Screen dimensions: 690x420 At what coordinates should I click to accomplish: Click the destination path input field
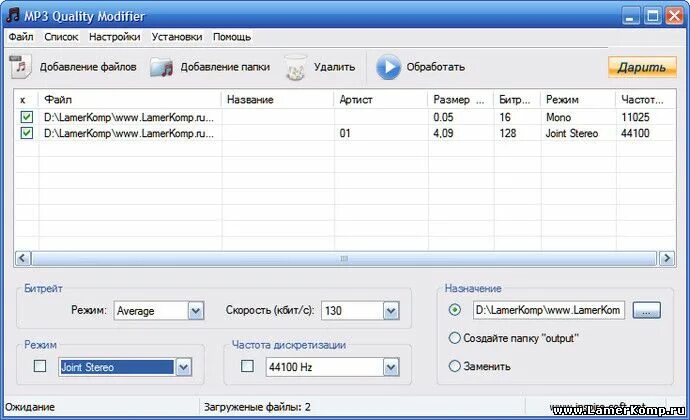tap(548, 310)
